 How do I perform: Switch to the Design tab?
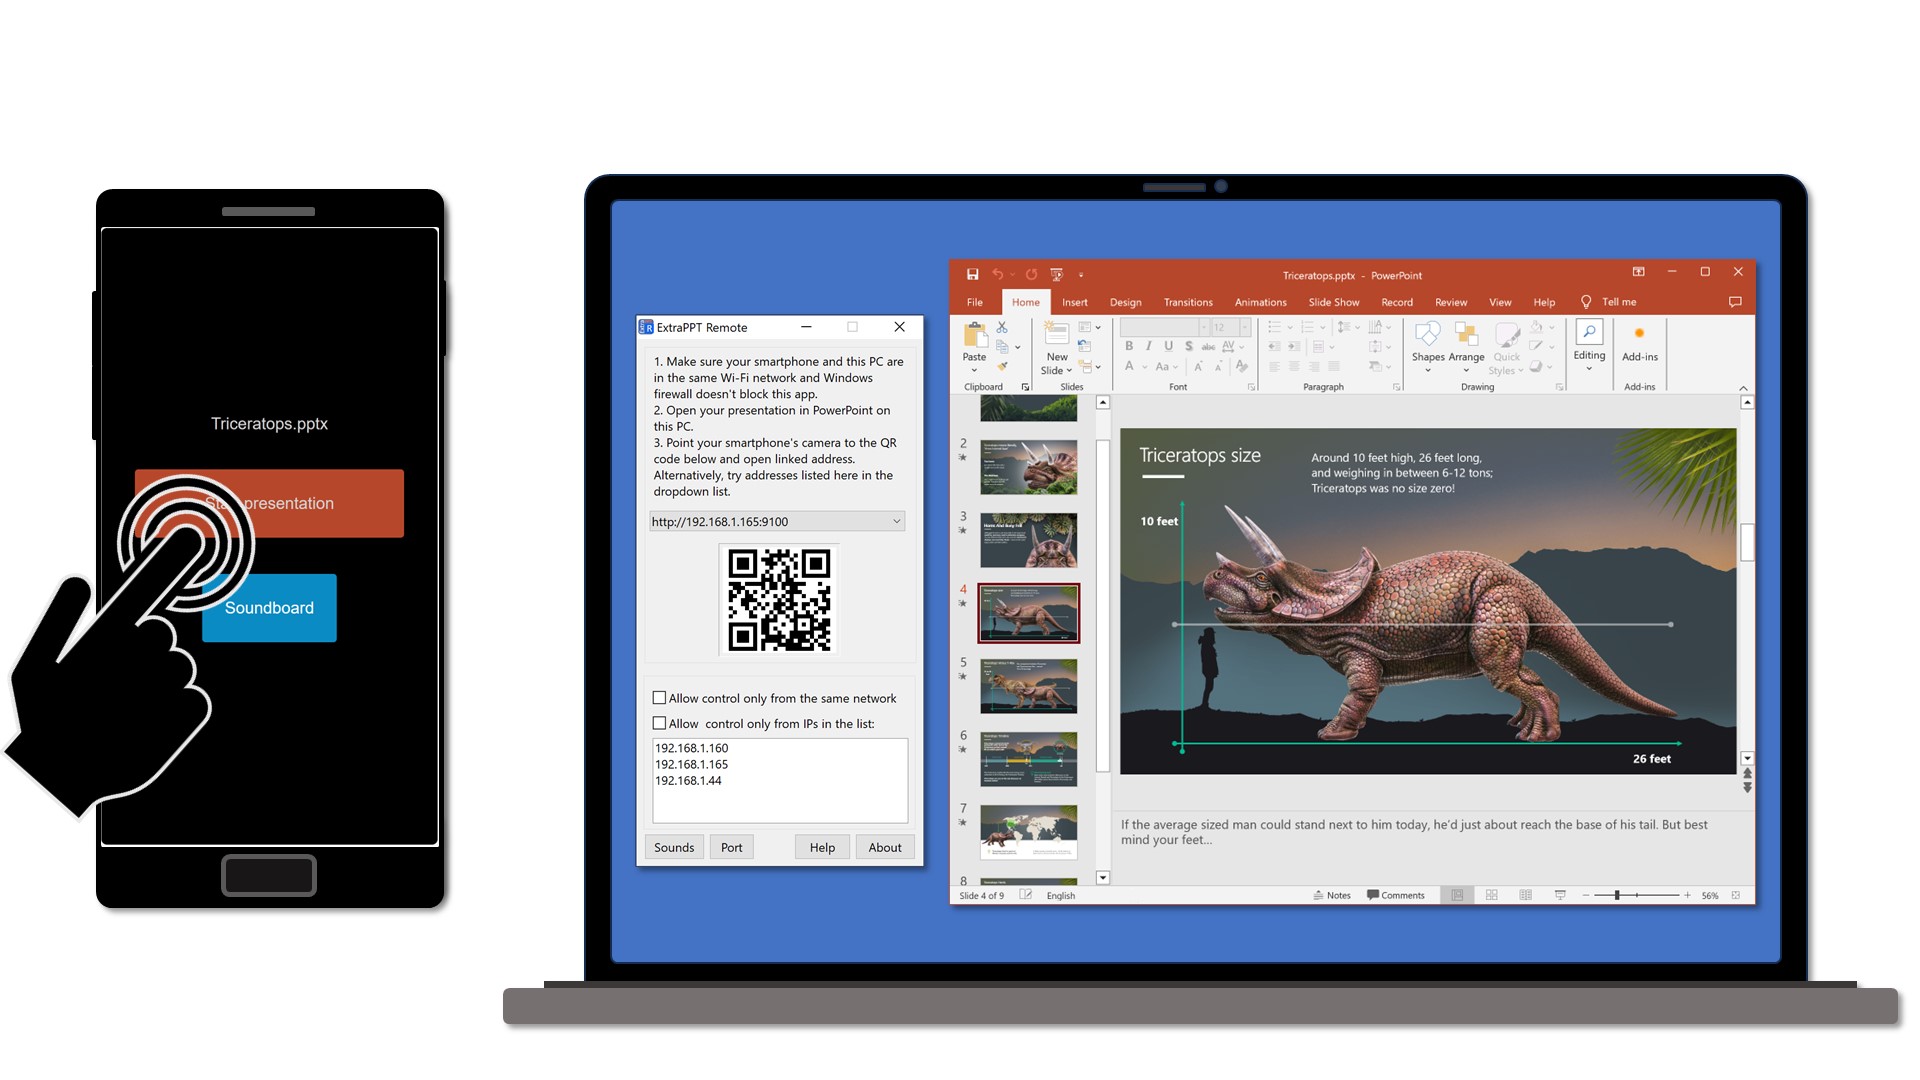(1125, 302)
